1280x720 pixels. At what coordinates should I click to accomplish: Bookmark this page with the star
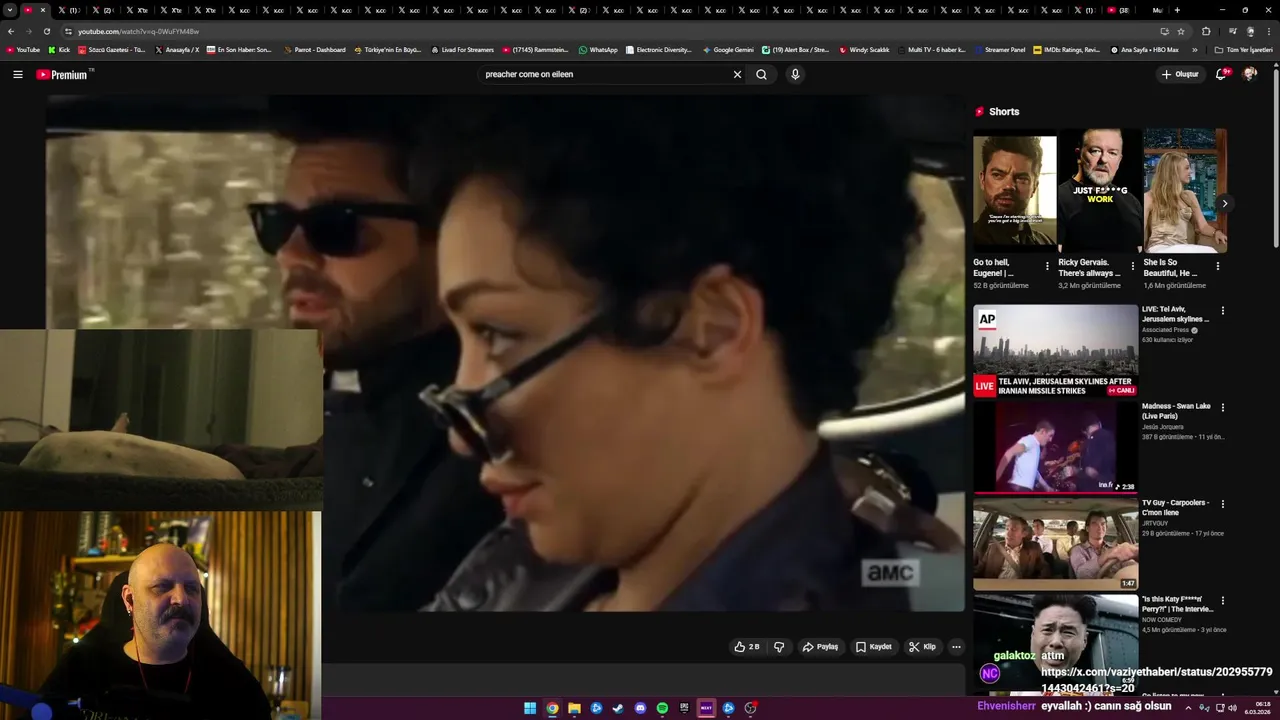pos(1181,31)
